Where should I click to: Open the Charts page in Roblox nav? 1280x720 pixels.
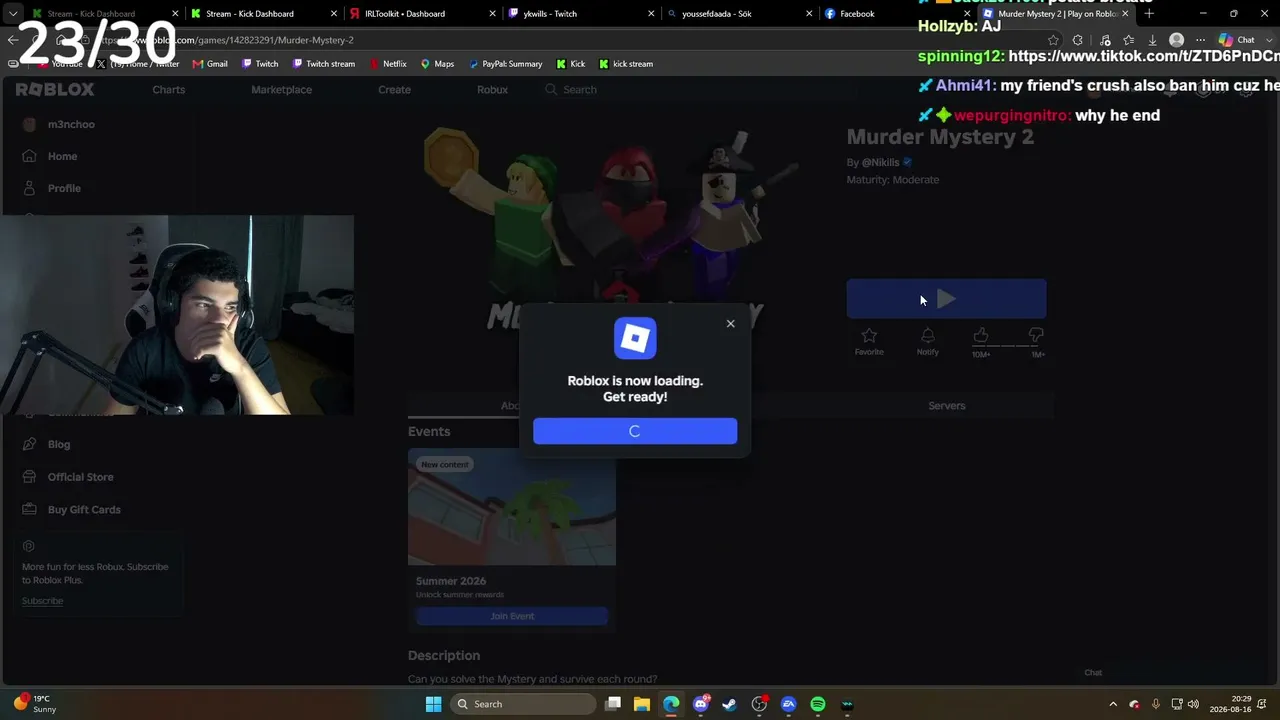[168, 89]
